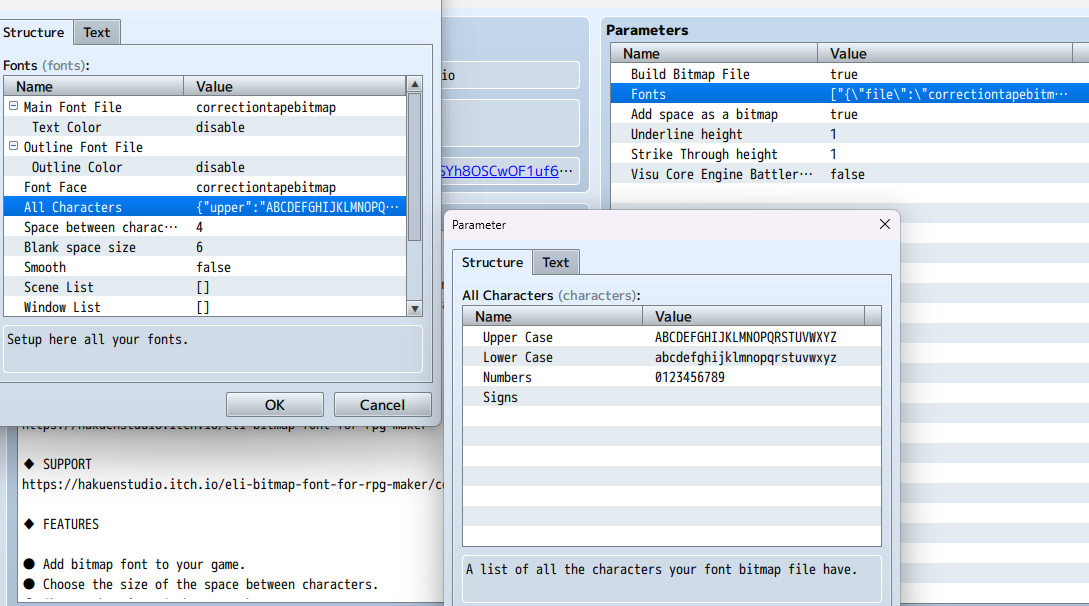Click the scroll-up arrow of Fonts list
The image size is (1089, 606).
415,84
